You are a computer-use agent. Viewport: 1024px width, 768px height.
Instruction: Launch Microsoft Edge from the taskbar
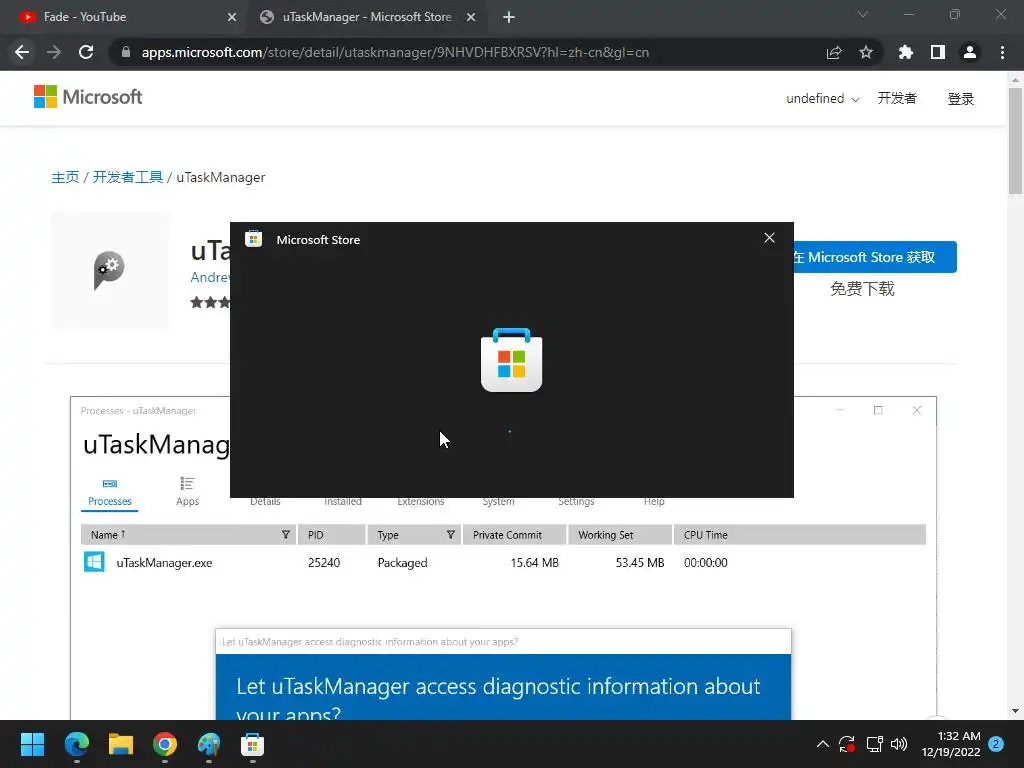(77, 744)
